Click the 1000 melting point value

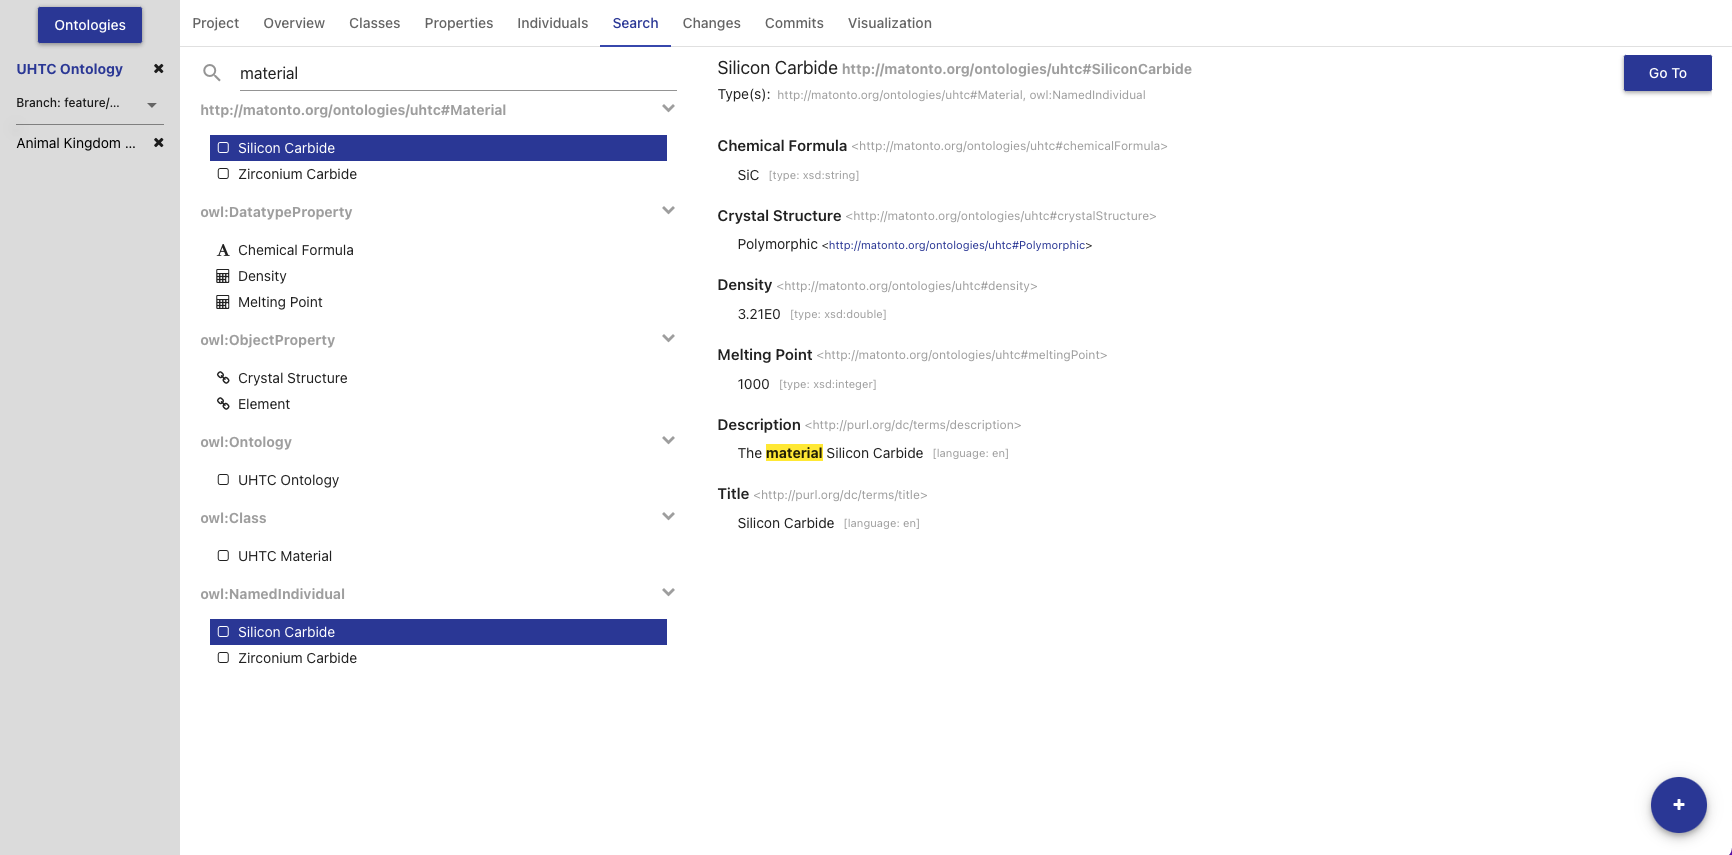click(x=753, y=384)
